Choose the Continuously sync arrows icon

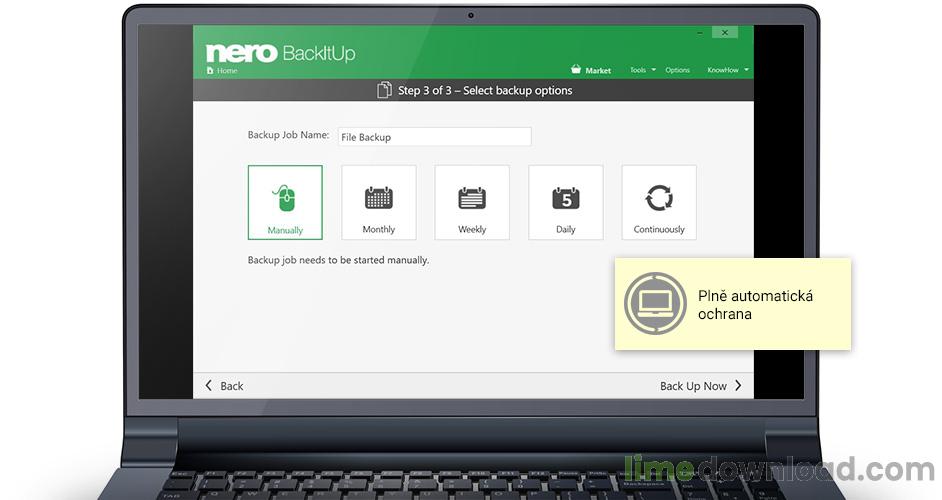[659, 198]
